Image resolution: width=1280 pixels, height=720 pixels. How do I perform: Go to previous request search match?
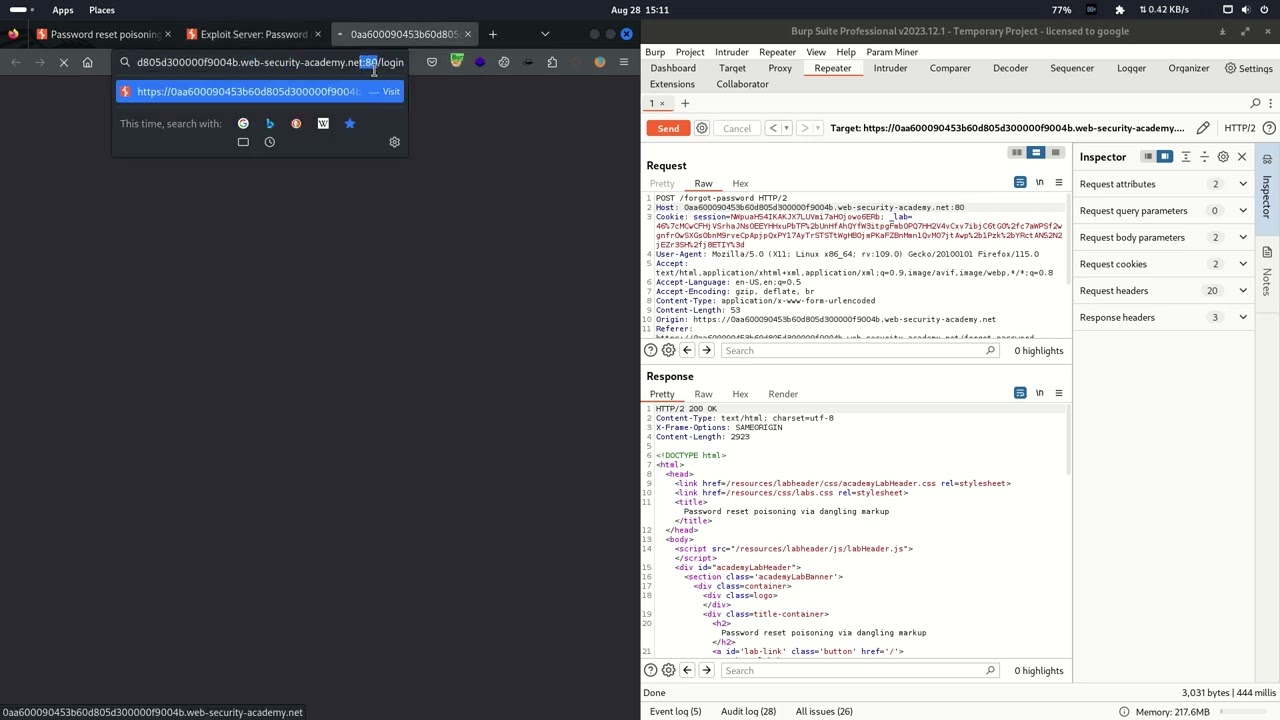coord(687,351)
